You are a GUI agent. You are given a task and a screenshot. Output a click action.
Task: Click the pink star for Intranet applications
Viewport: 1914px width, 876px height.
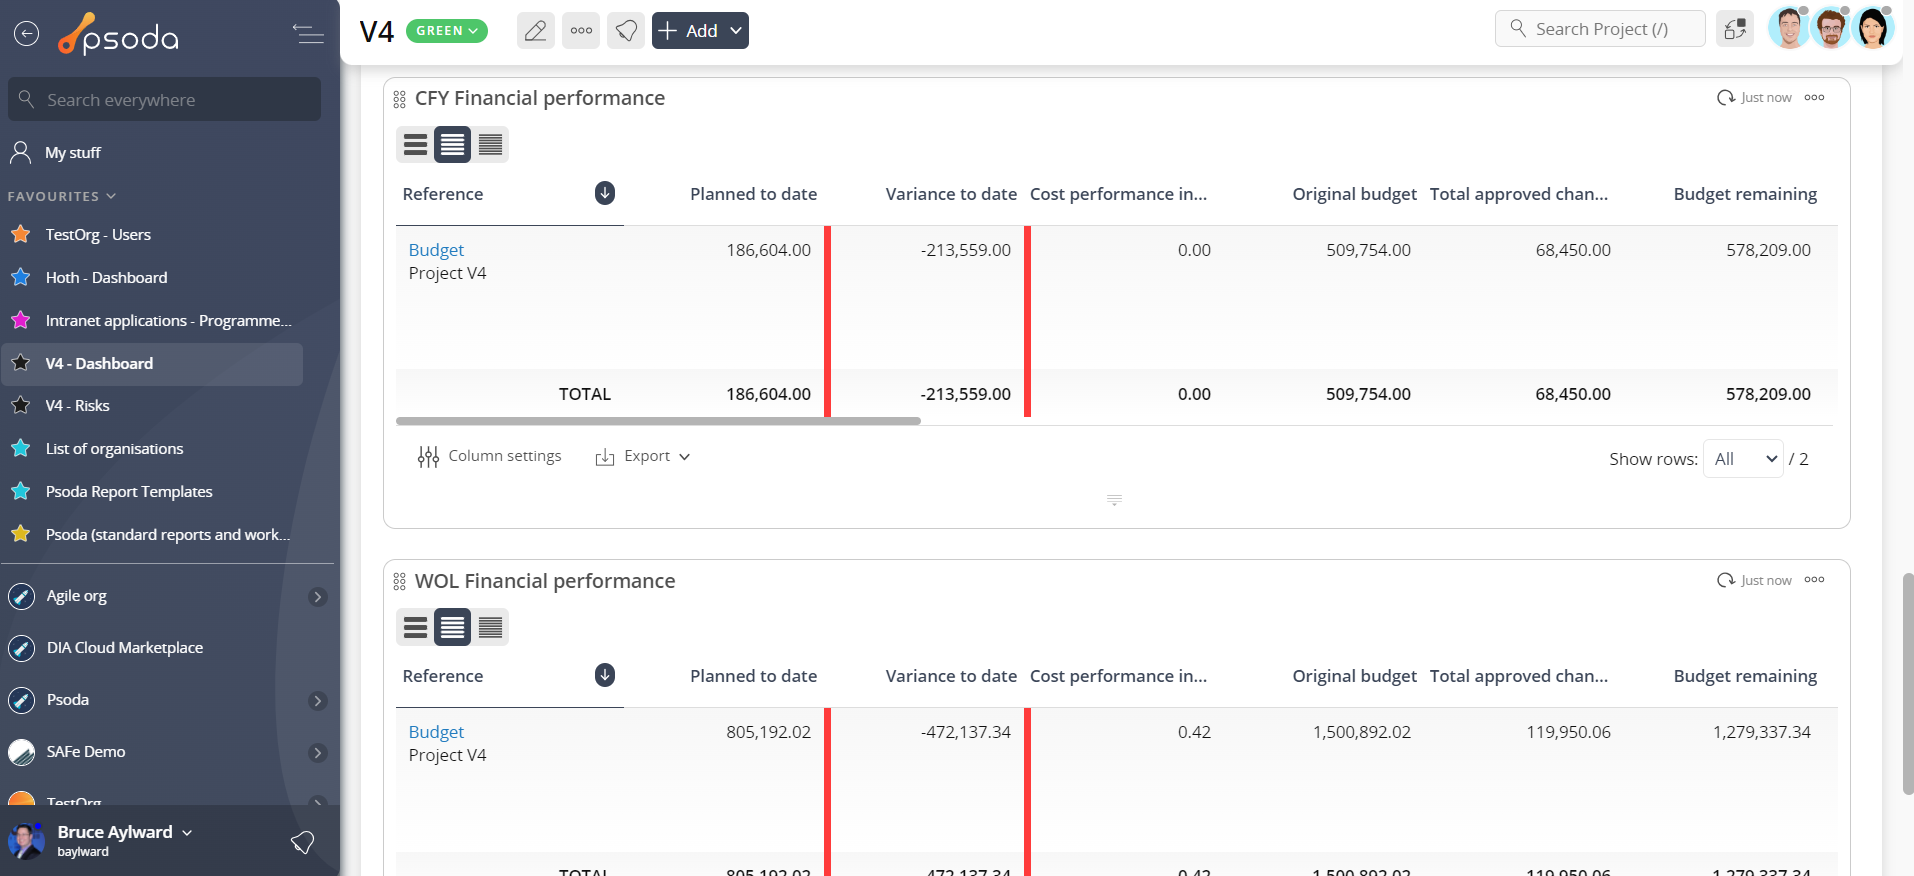(20, 320)
